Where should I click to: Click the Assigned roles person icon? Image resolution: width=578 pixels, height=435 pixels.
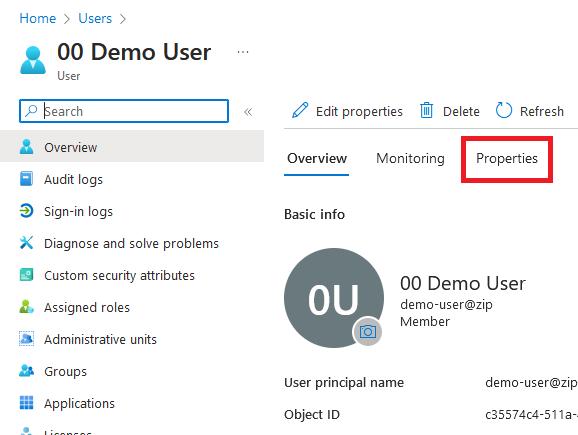26,307
